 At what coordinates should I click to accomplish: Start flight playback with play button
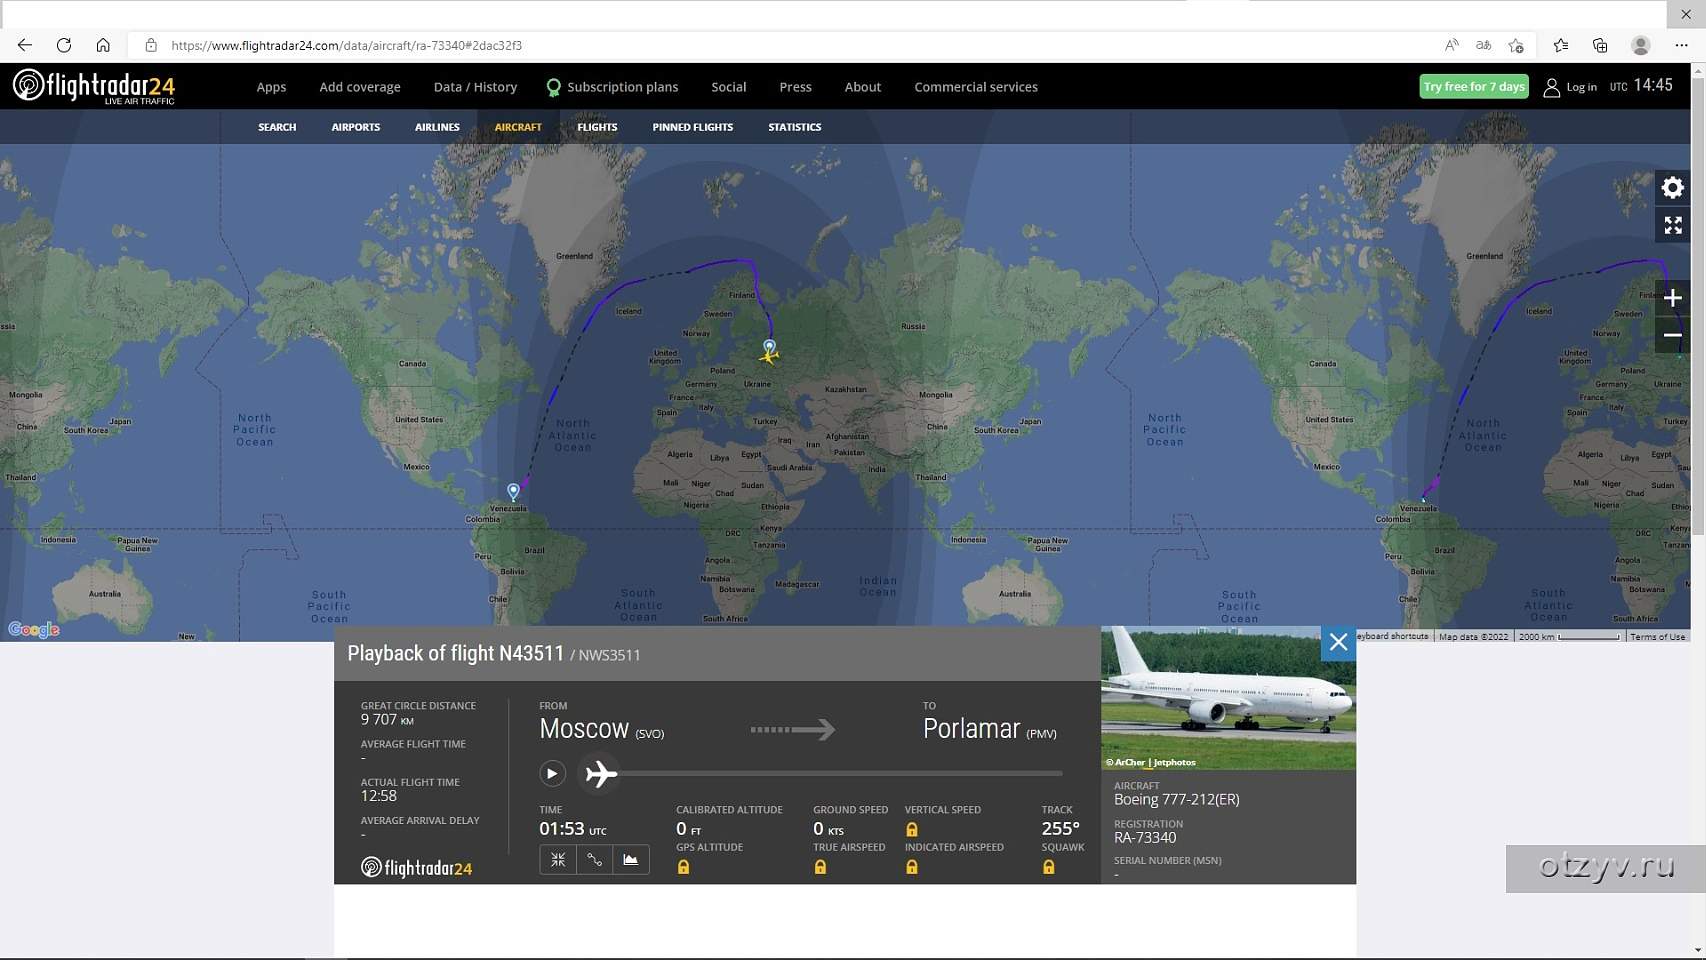point(552,773)
